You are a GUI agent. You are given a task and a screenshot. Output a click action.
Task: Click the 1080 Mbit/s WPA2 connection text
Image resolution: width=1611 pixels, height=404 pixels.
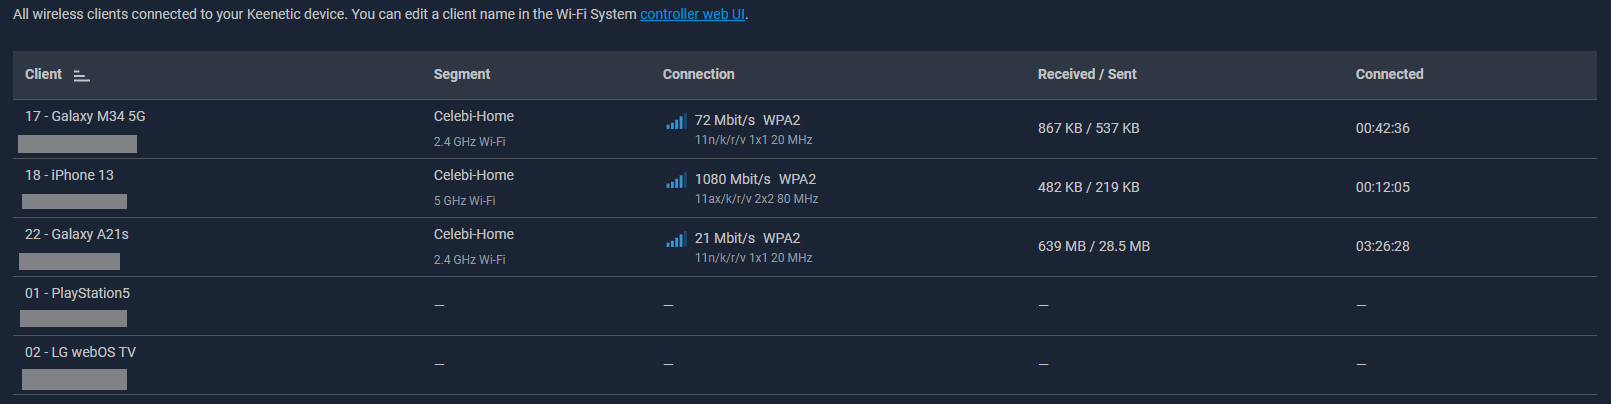tap(755, 179)
